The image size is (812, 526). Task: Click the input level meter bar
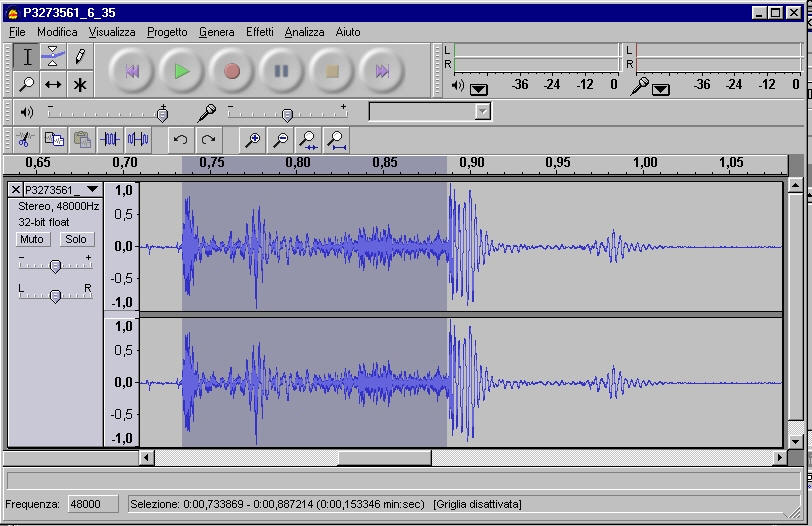(718, 57)
